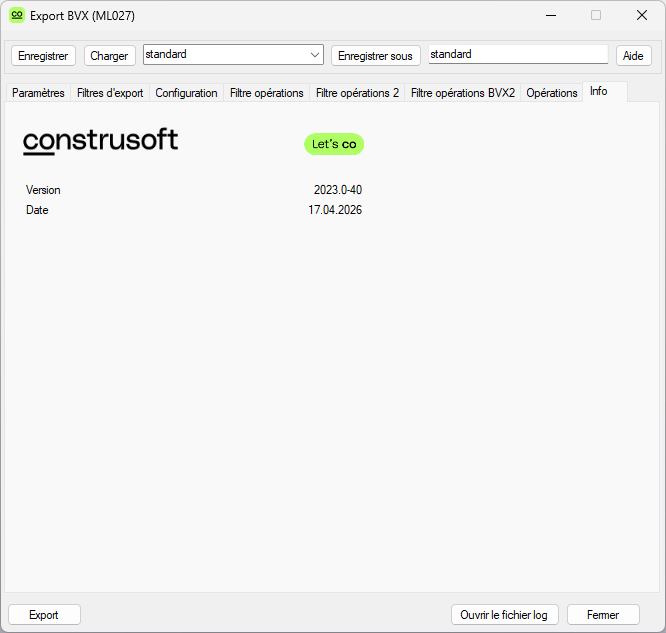Open Aide help button

click(x=633, y=56)
